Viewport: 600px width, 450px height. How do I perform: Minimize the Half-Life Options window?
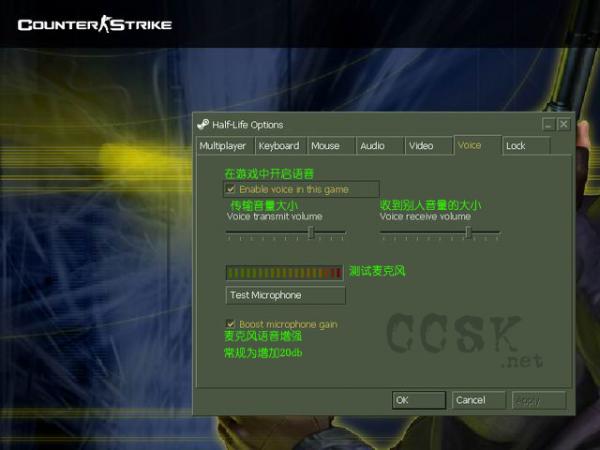tap(549, 124)
